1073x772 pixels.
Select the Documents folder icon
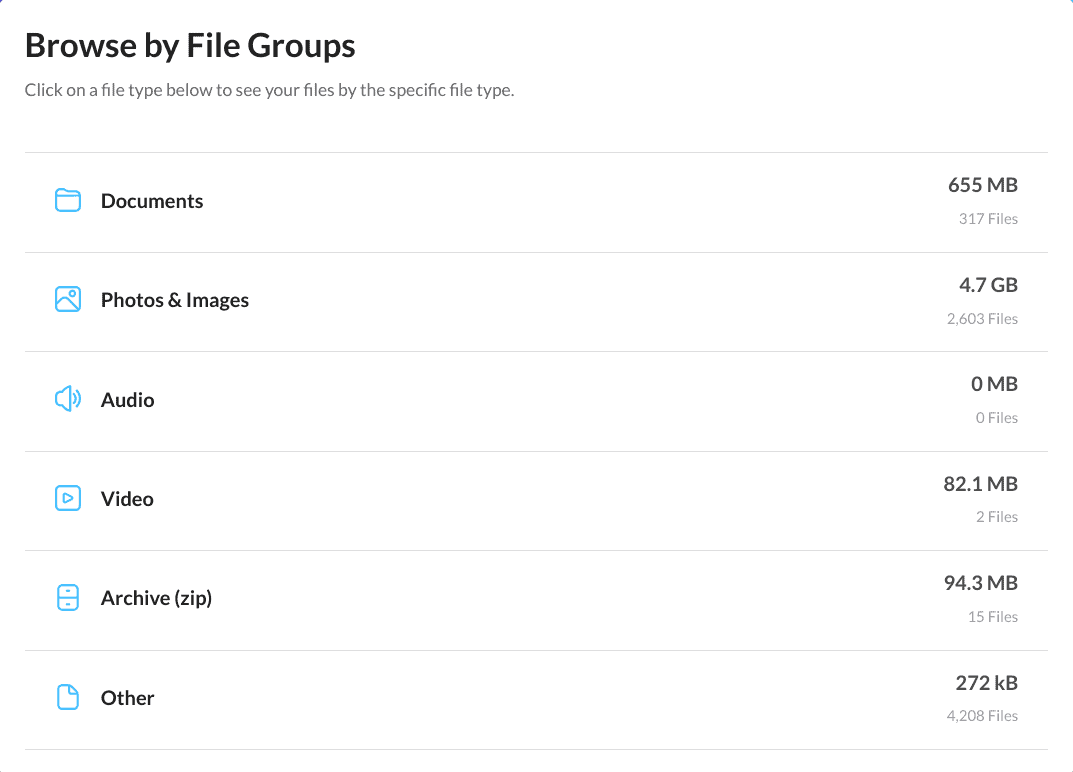pyautogui.click(x=67, y=200)
